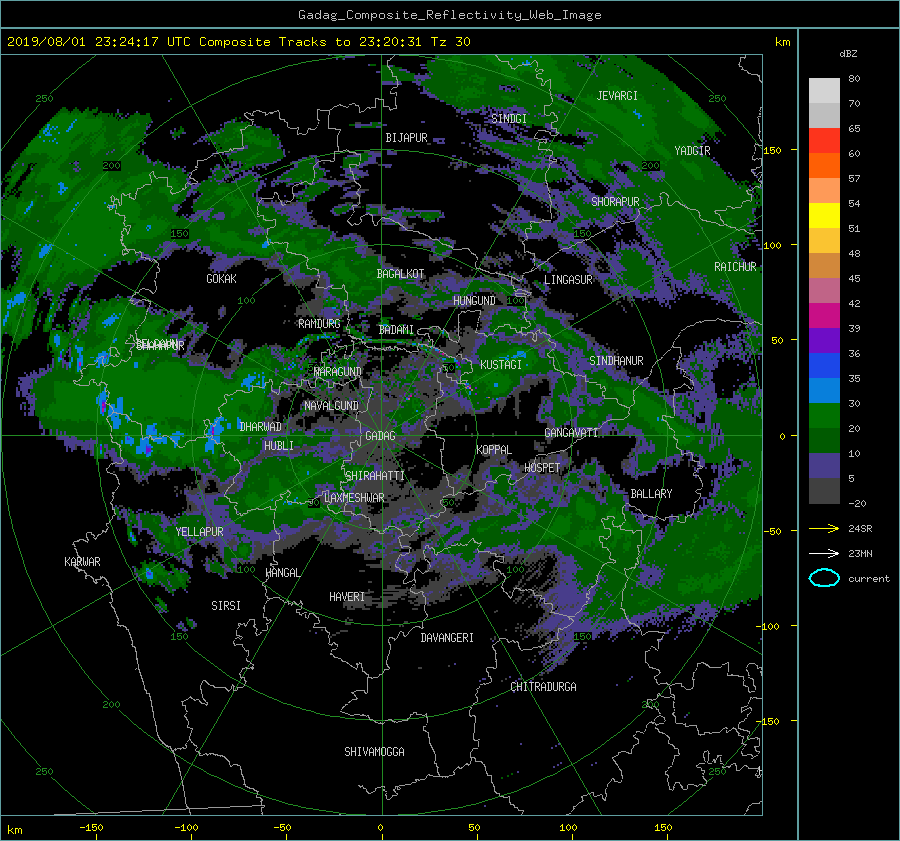Click the yellow 24SR track arrow in the legend

[x=824, y=528]
